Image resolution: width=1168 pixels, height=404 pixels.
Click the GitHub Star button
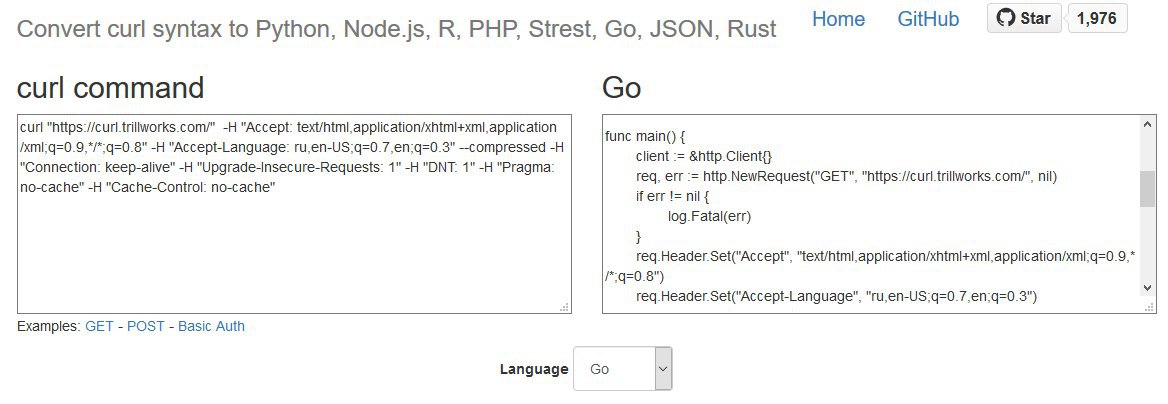pos(1023,19)
